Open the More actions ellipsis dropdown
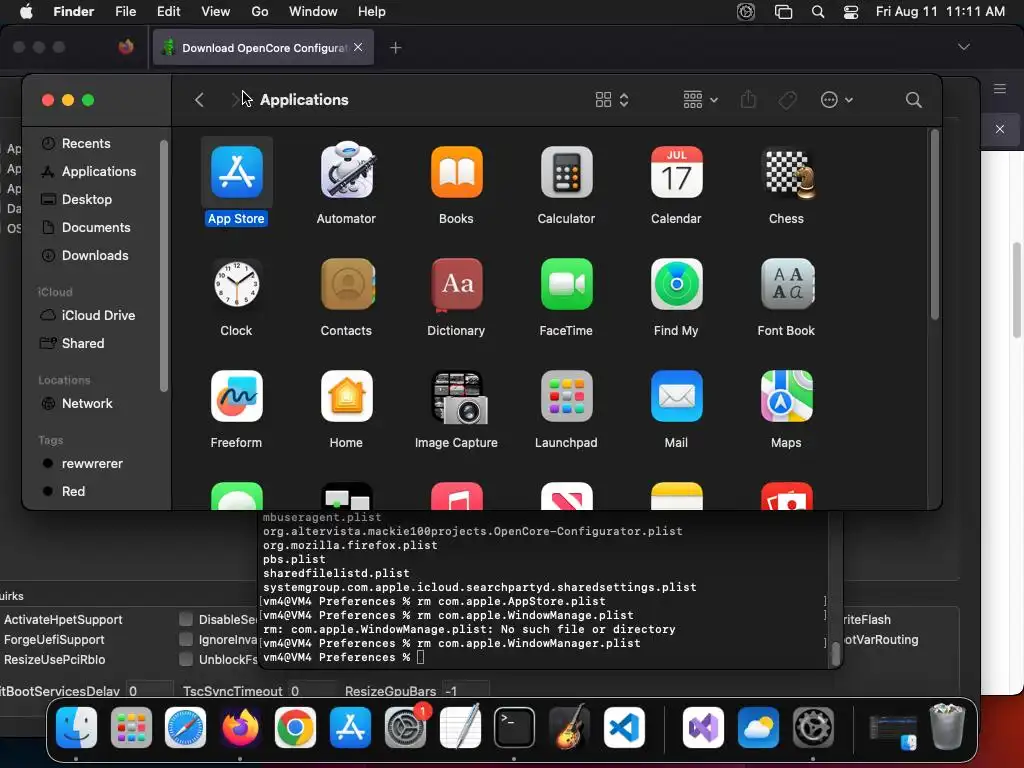 pyautogui.click(x=837, y=100)
